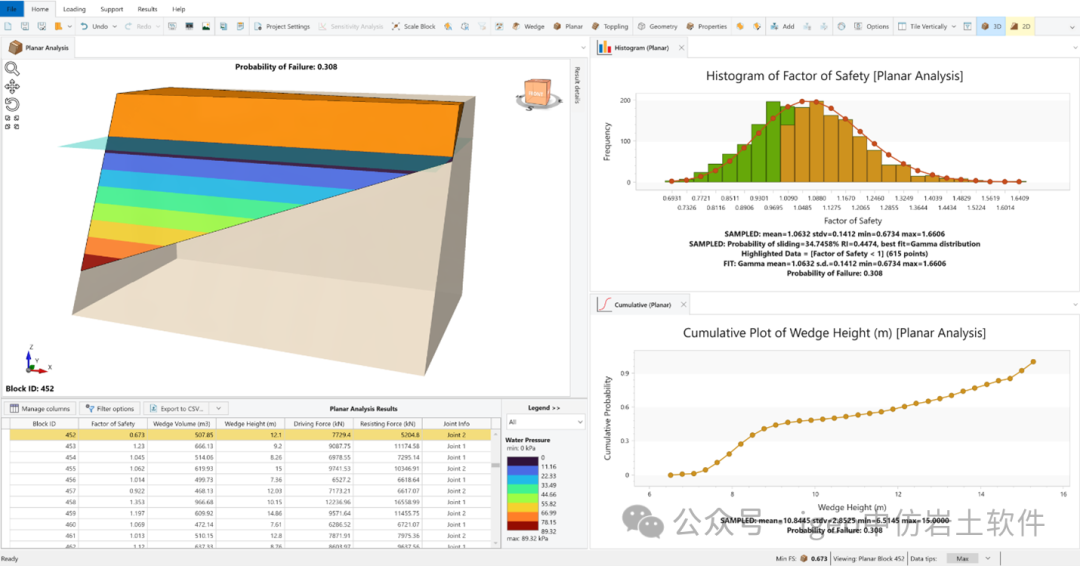The height and width of the screenshot is (566, 1080).
Task: Rotate view using the orange orientation cube
Action: point(536,92)
